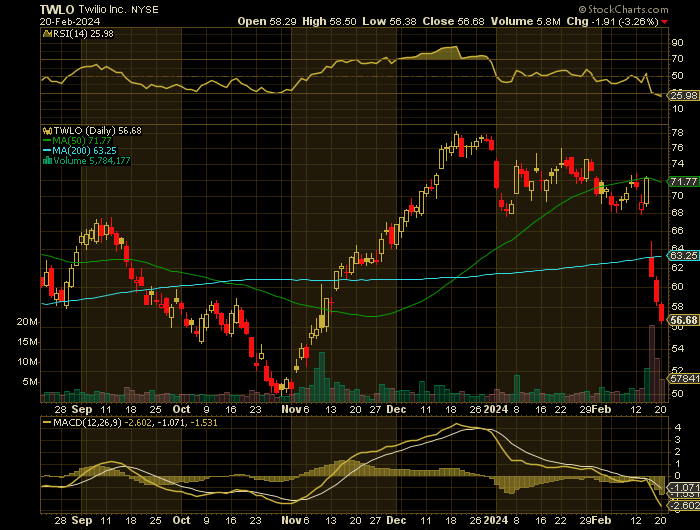Click the 20-Feb-2024 date in the header
The width and height of the screenshot is (700, 530).
(x=70, y=21)
